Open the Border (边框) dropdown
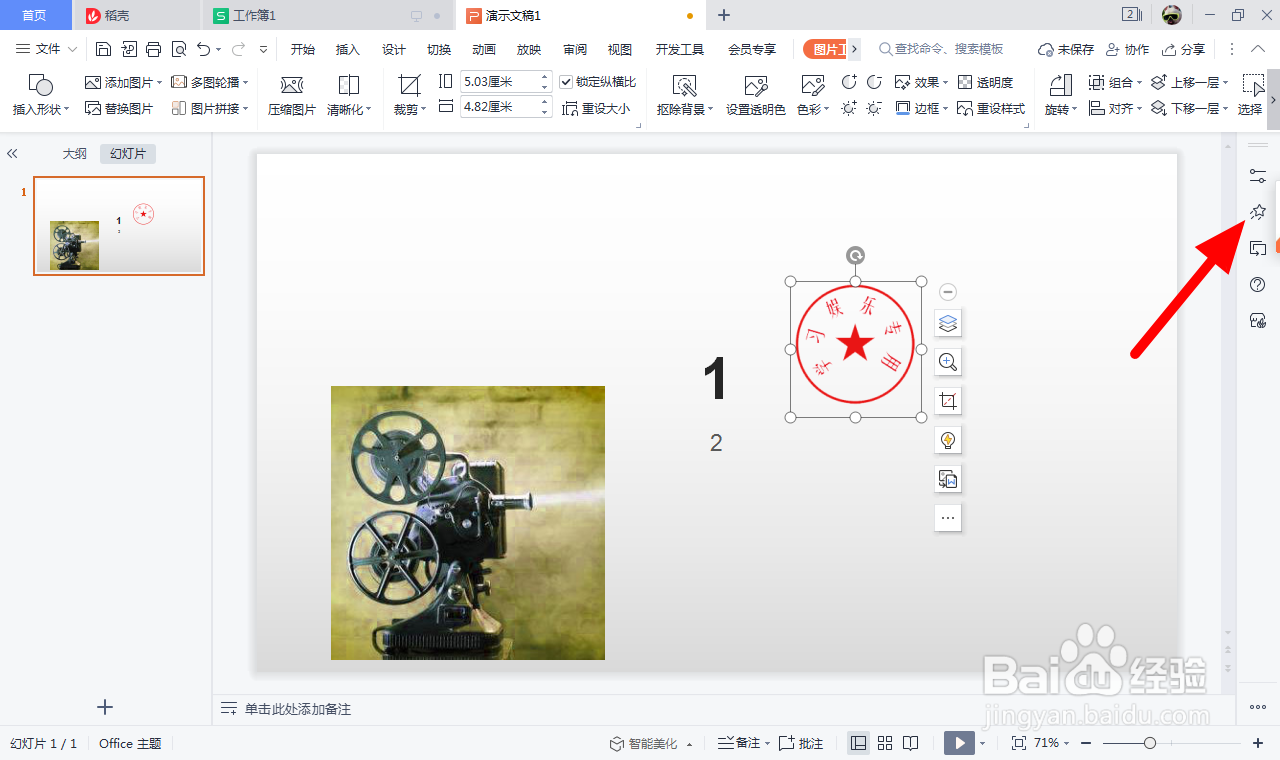This screenshot has width=1280, height=760. pyautogui.click(x=922, y=108)
